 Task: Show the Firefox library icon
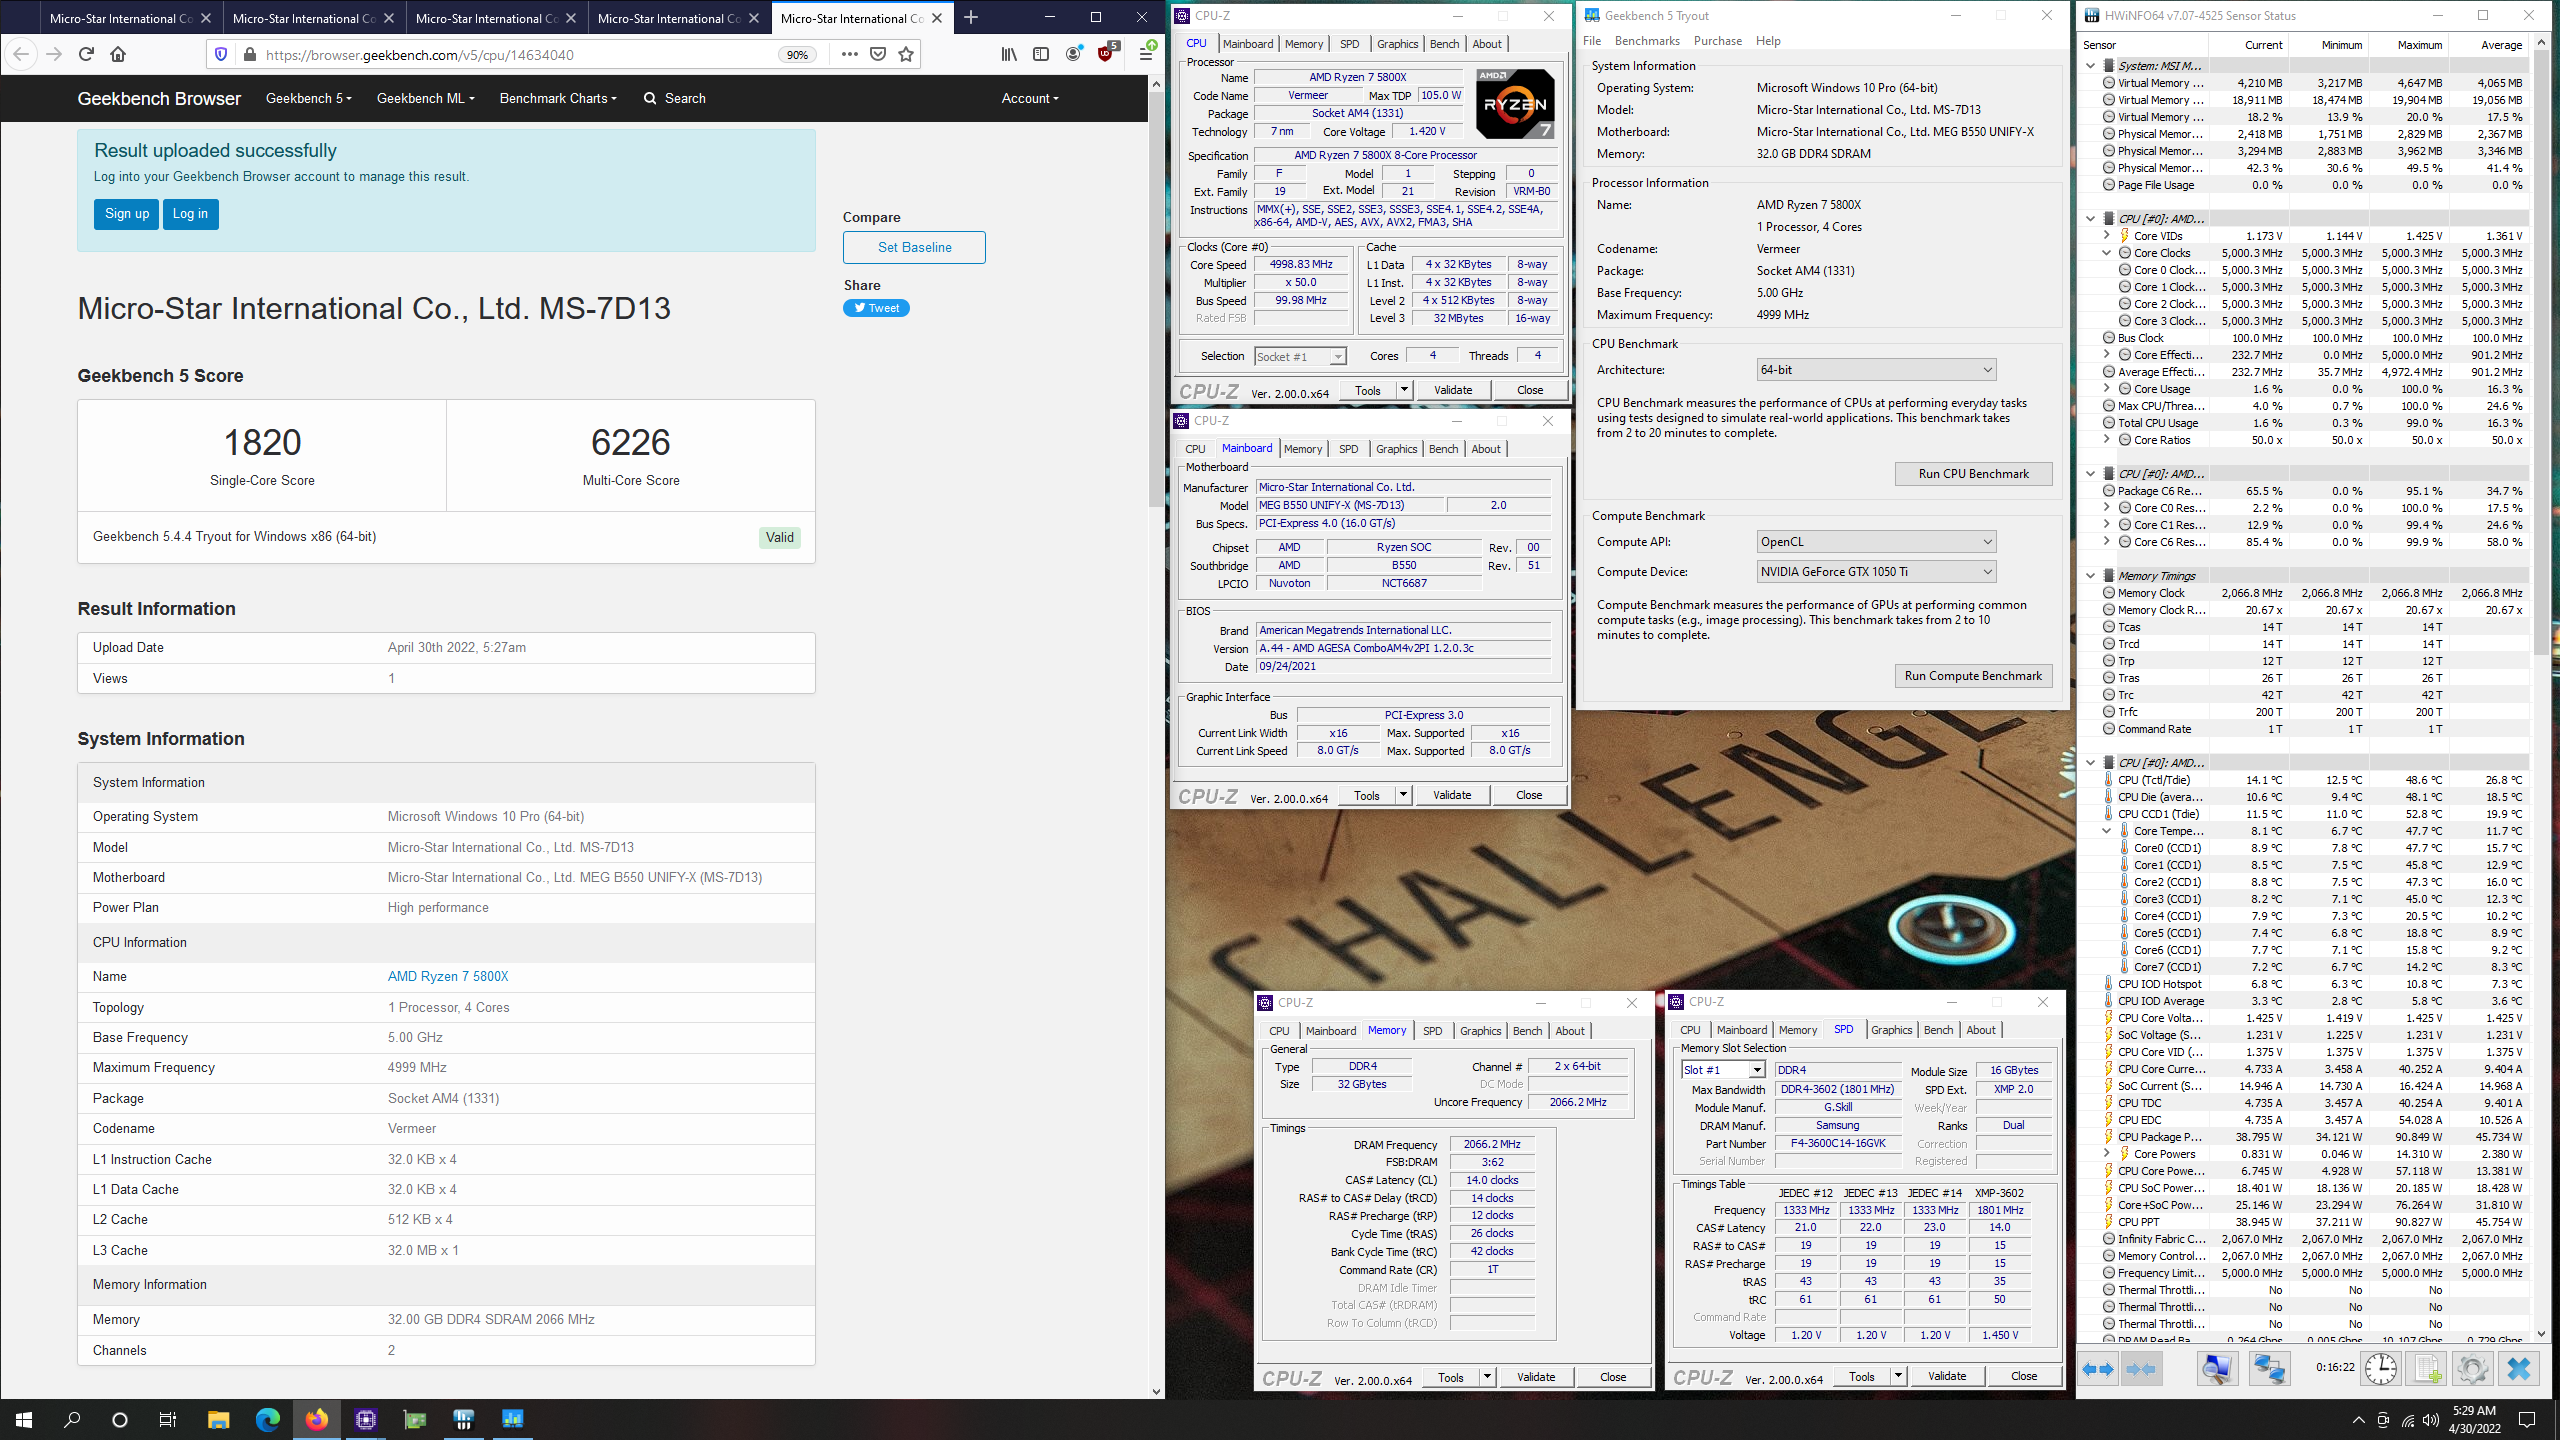(1009, 55)
